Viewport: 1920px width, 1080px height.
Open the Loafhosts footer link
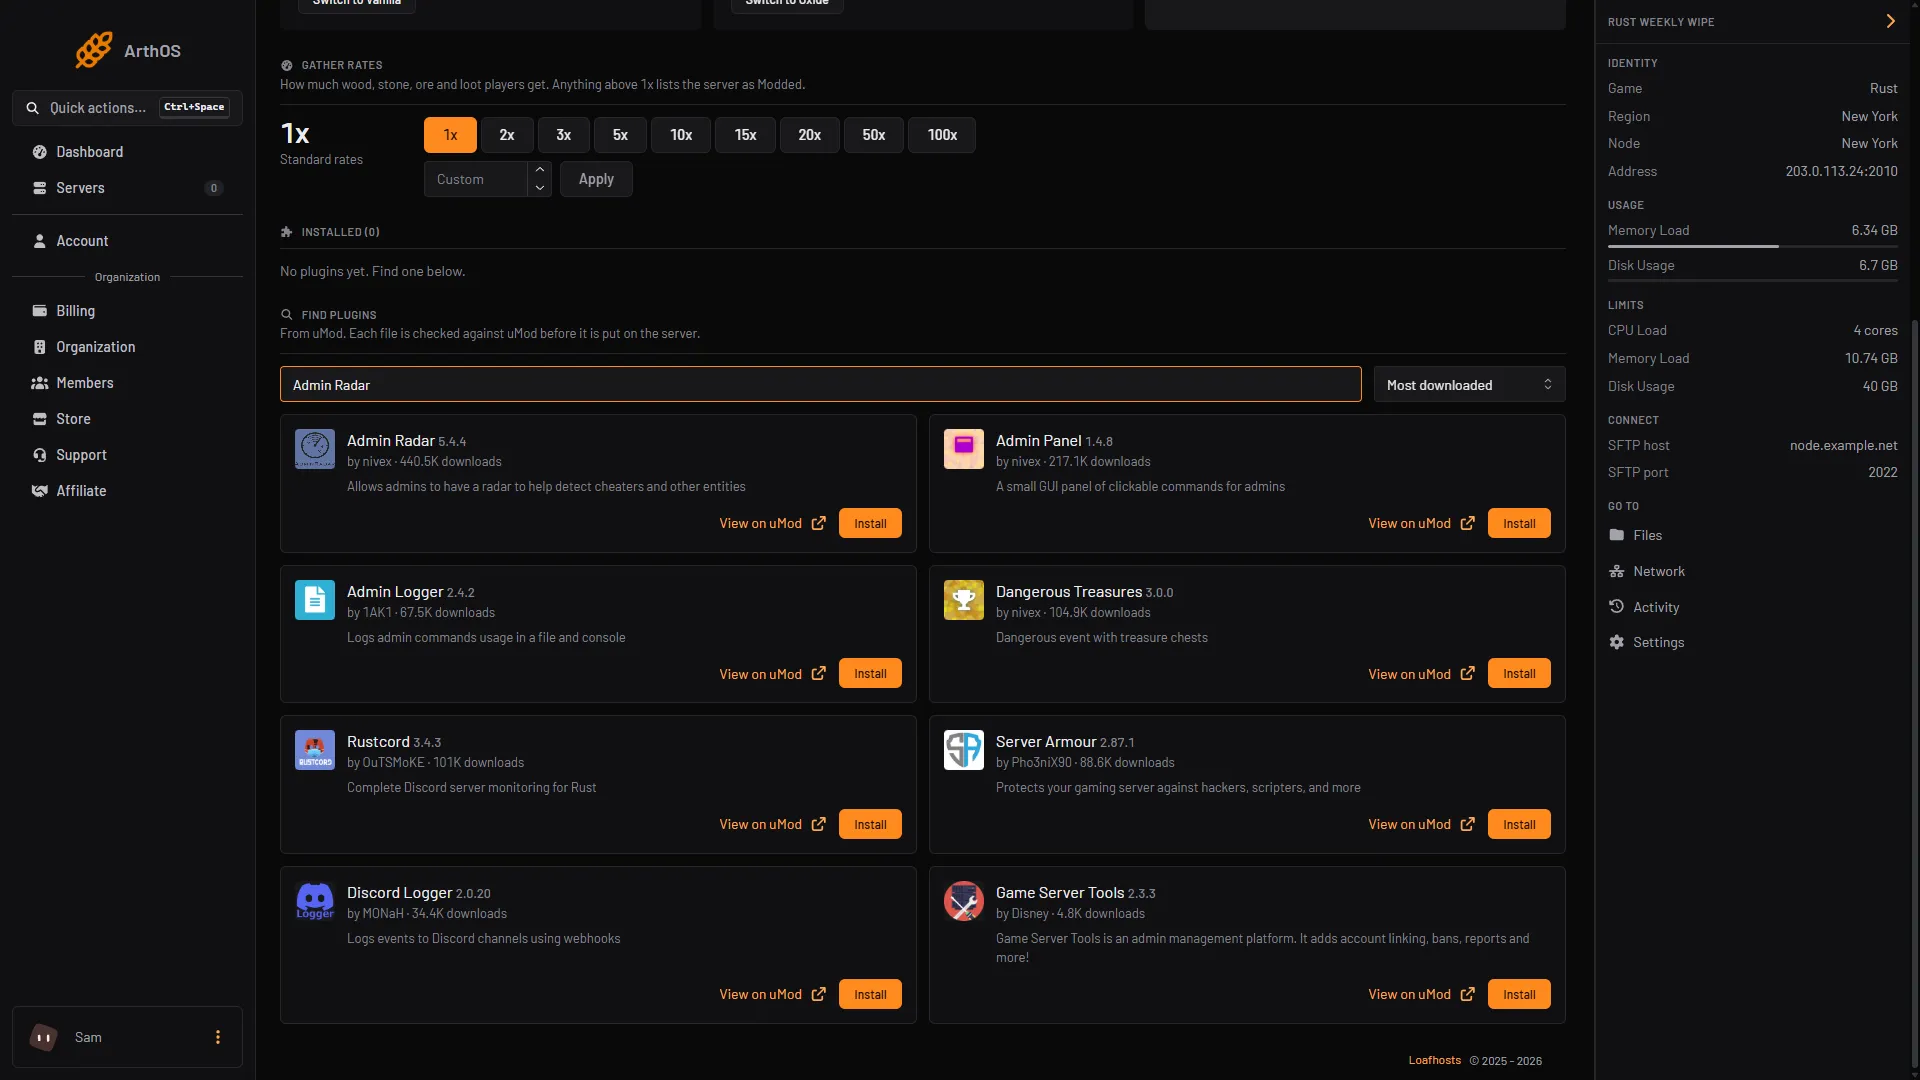pyautogui.click(x=1434, y=1060)
